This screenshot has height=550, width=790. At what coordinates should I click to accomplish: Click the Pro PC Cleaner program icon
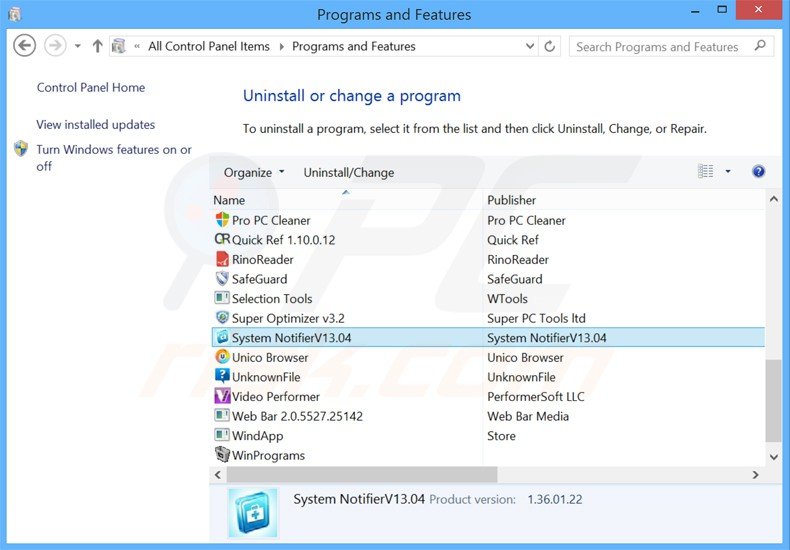(x=222, y=220)
